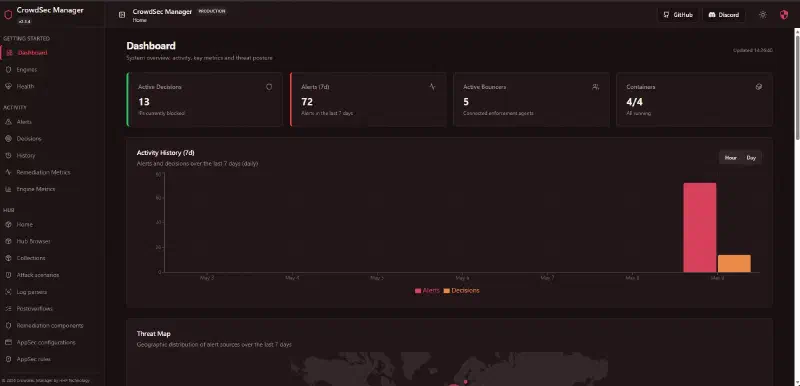This screenshot has width=800, height=386.
Task: Click the CrowdSec shield logo in sidebar
Action: click(8, 15)
